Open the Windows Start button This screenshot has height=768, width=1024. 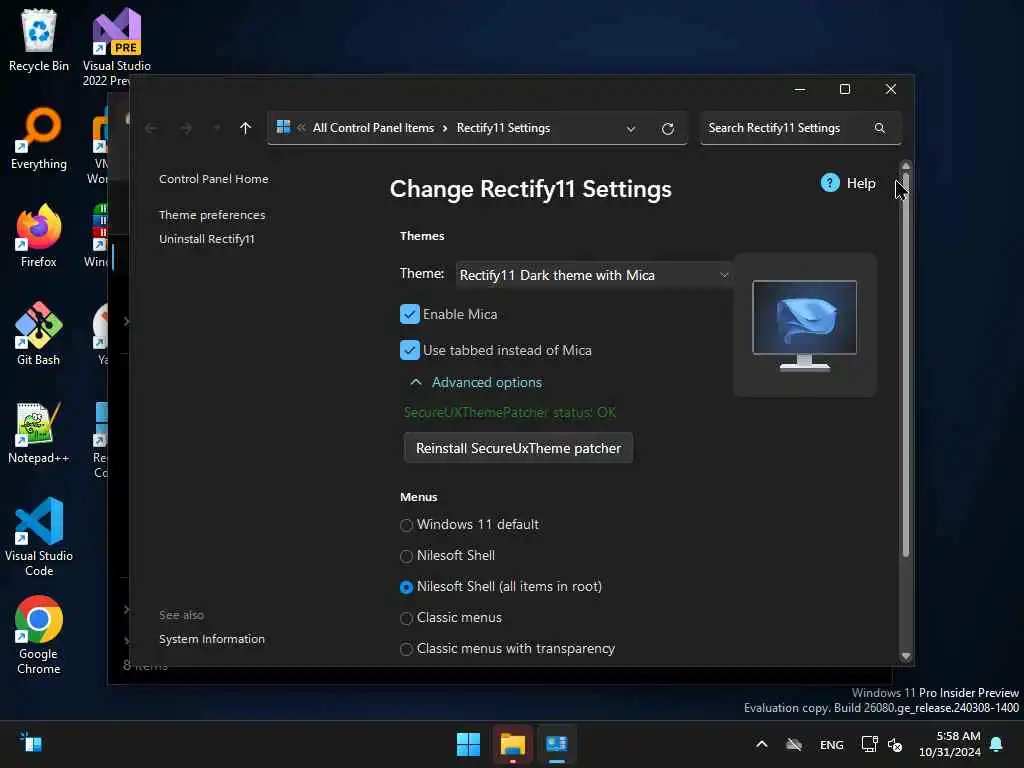pos(468,744)
